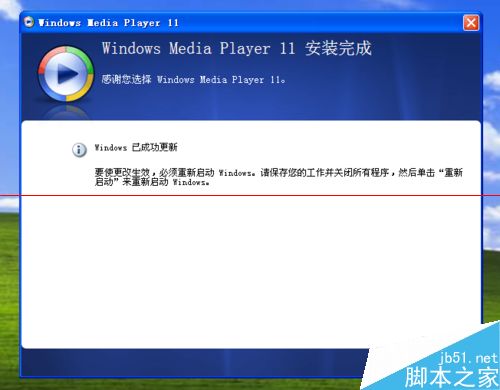The width and height of the screenshot is (500, 390).
Task: Click the large Windows Media Player logo
Action: [66, 74]
